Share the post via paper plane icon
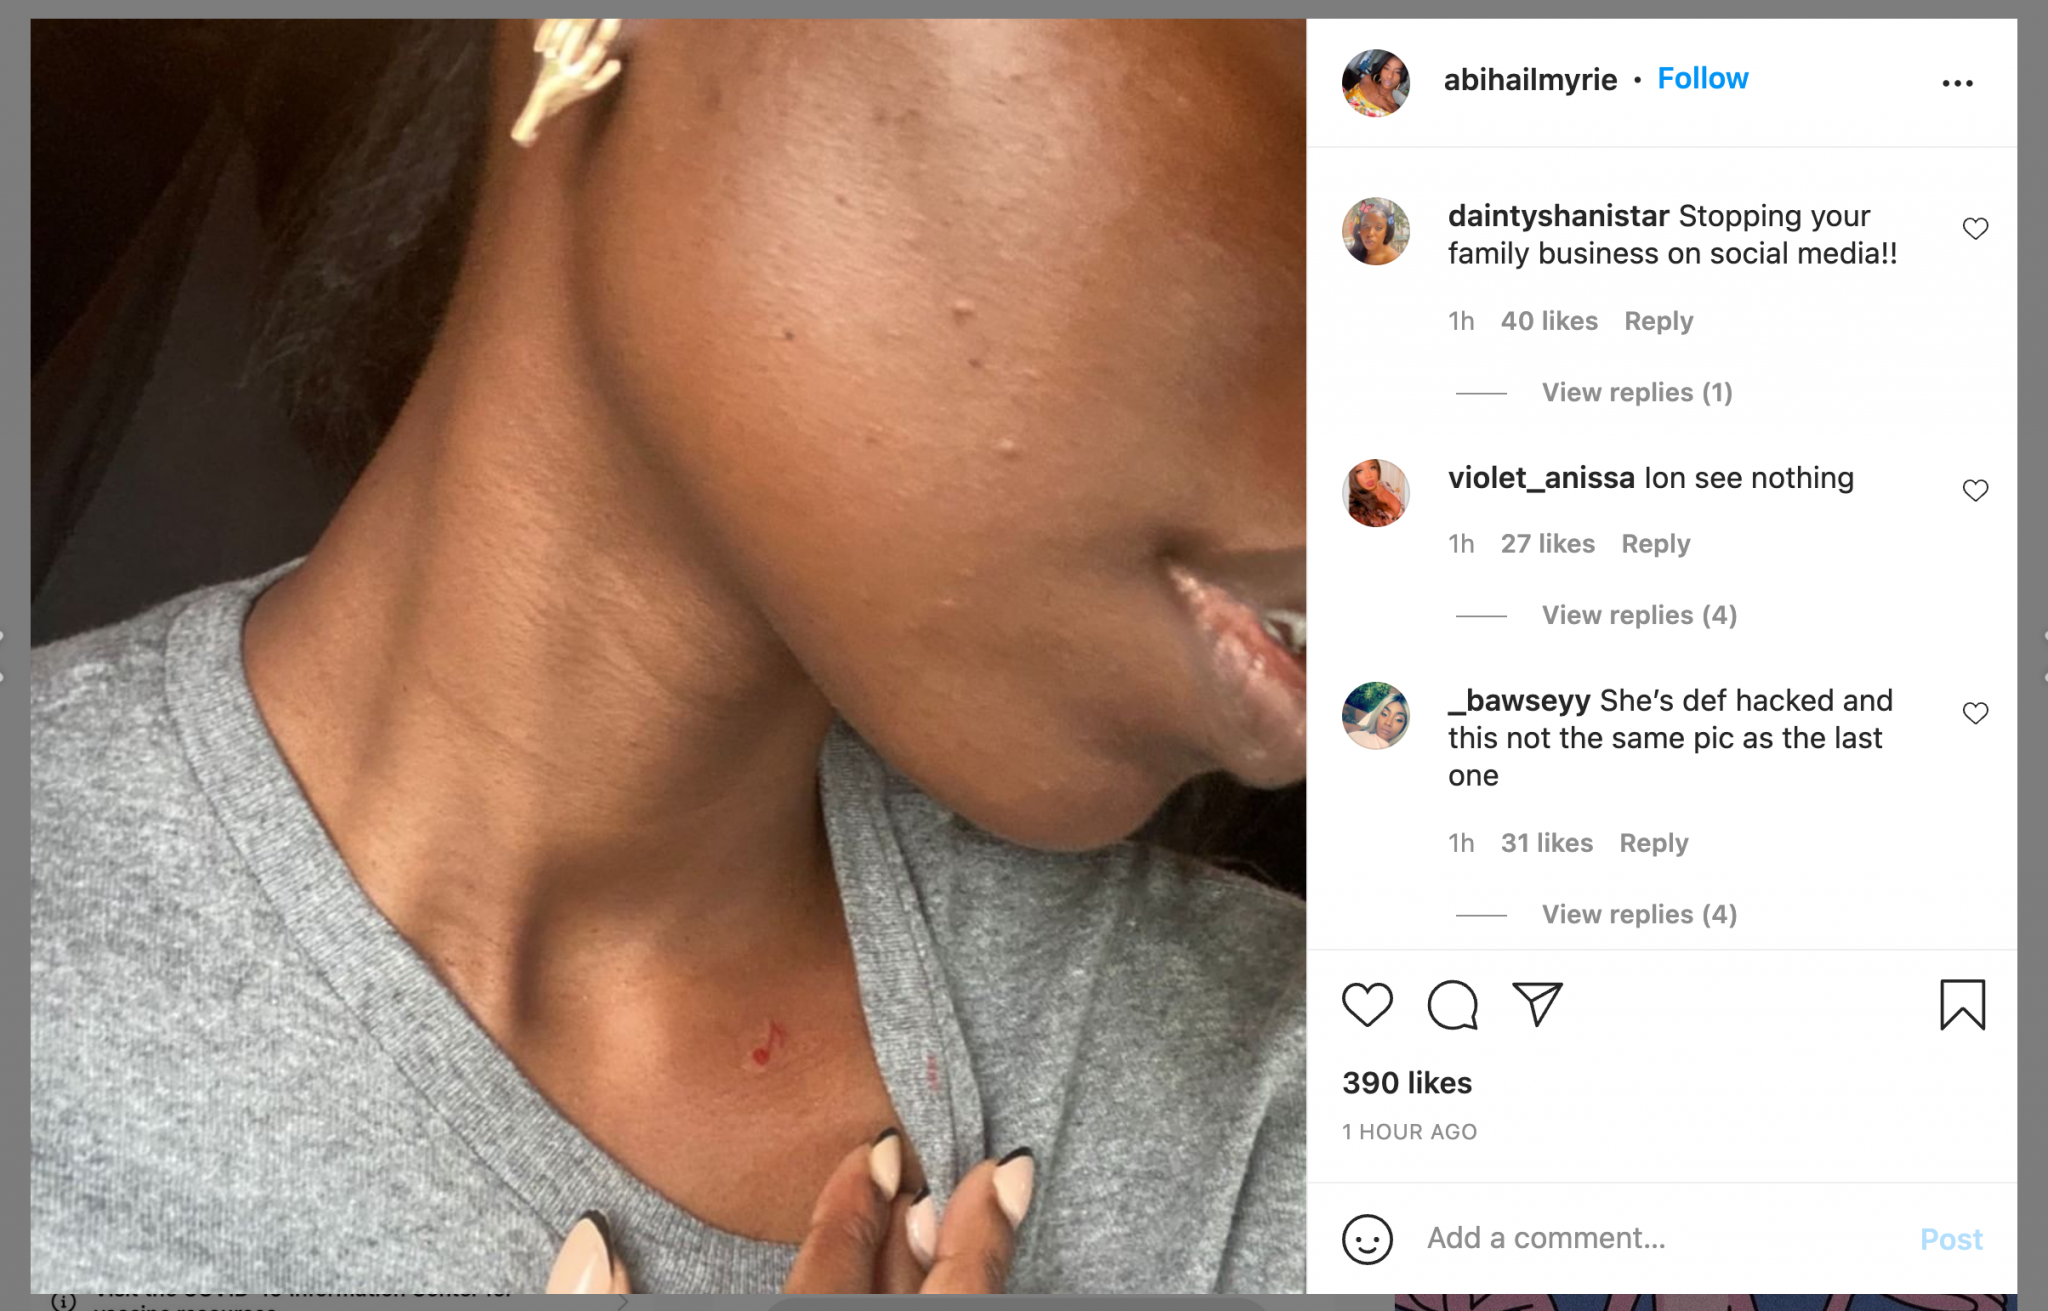Image resolution: width=2048 pixels, height=1311 pixels. coord(1537,1003)
